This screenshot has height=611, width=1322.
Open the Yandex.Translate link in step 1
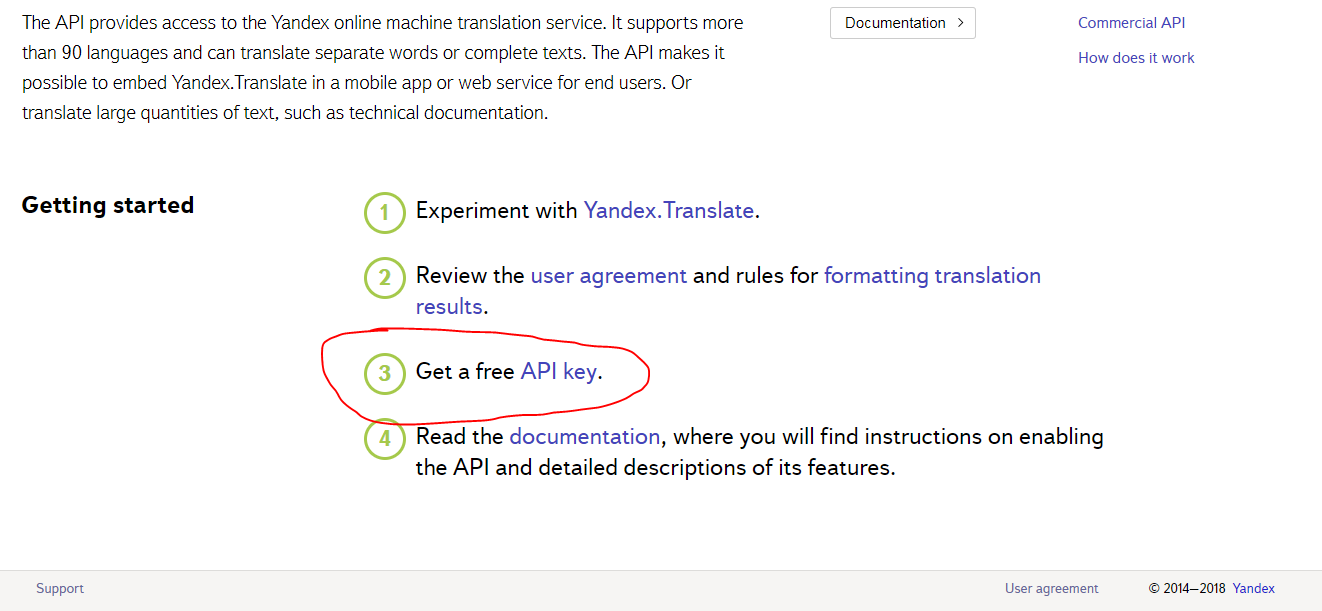668,211
